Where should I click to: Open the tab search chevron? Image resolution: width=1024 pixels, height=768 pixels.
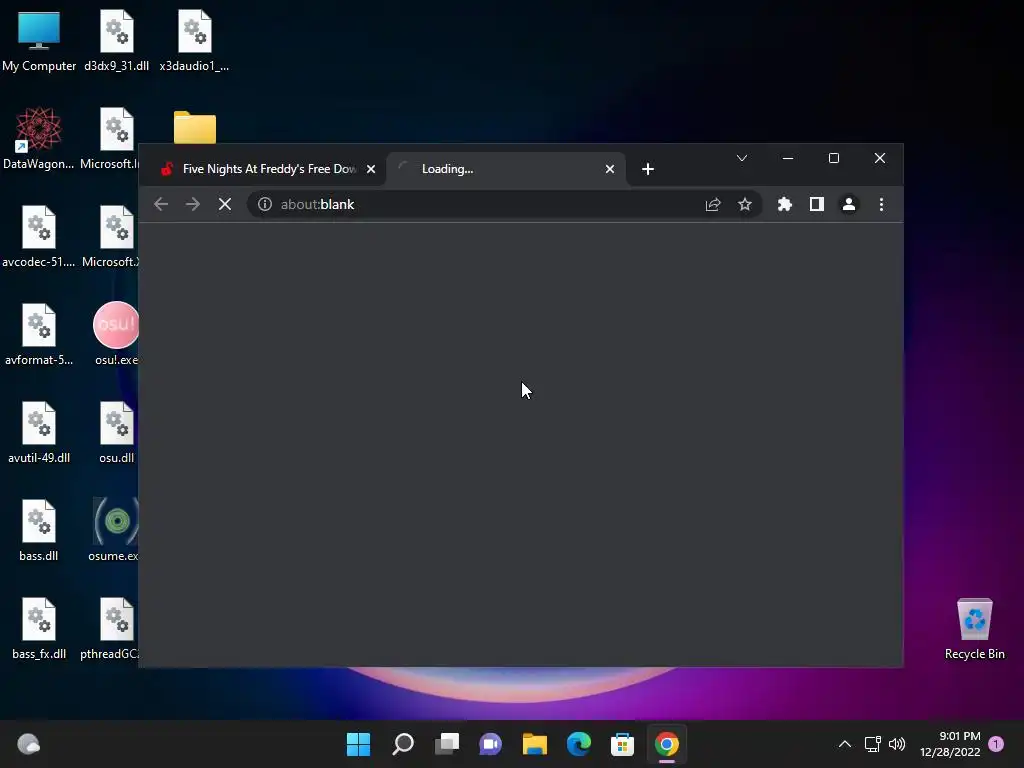pyautogui.click(x=742, y=158)
